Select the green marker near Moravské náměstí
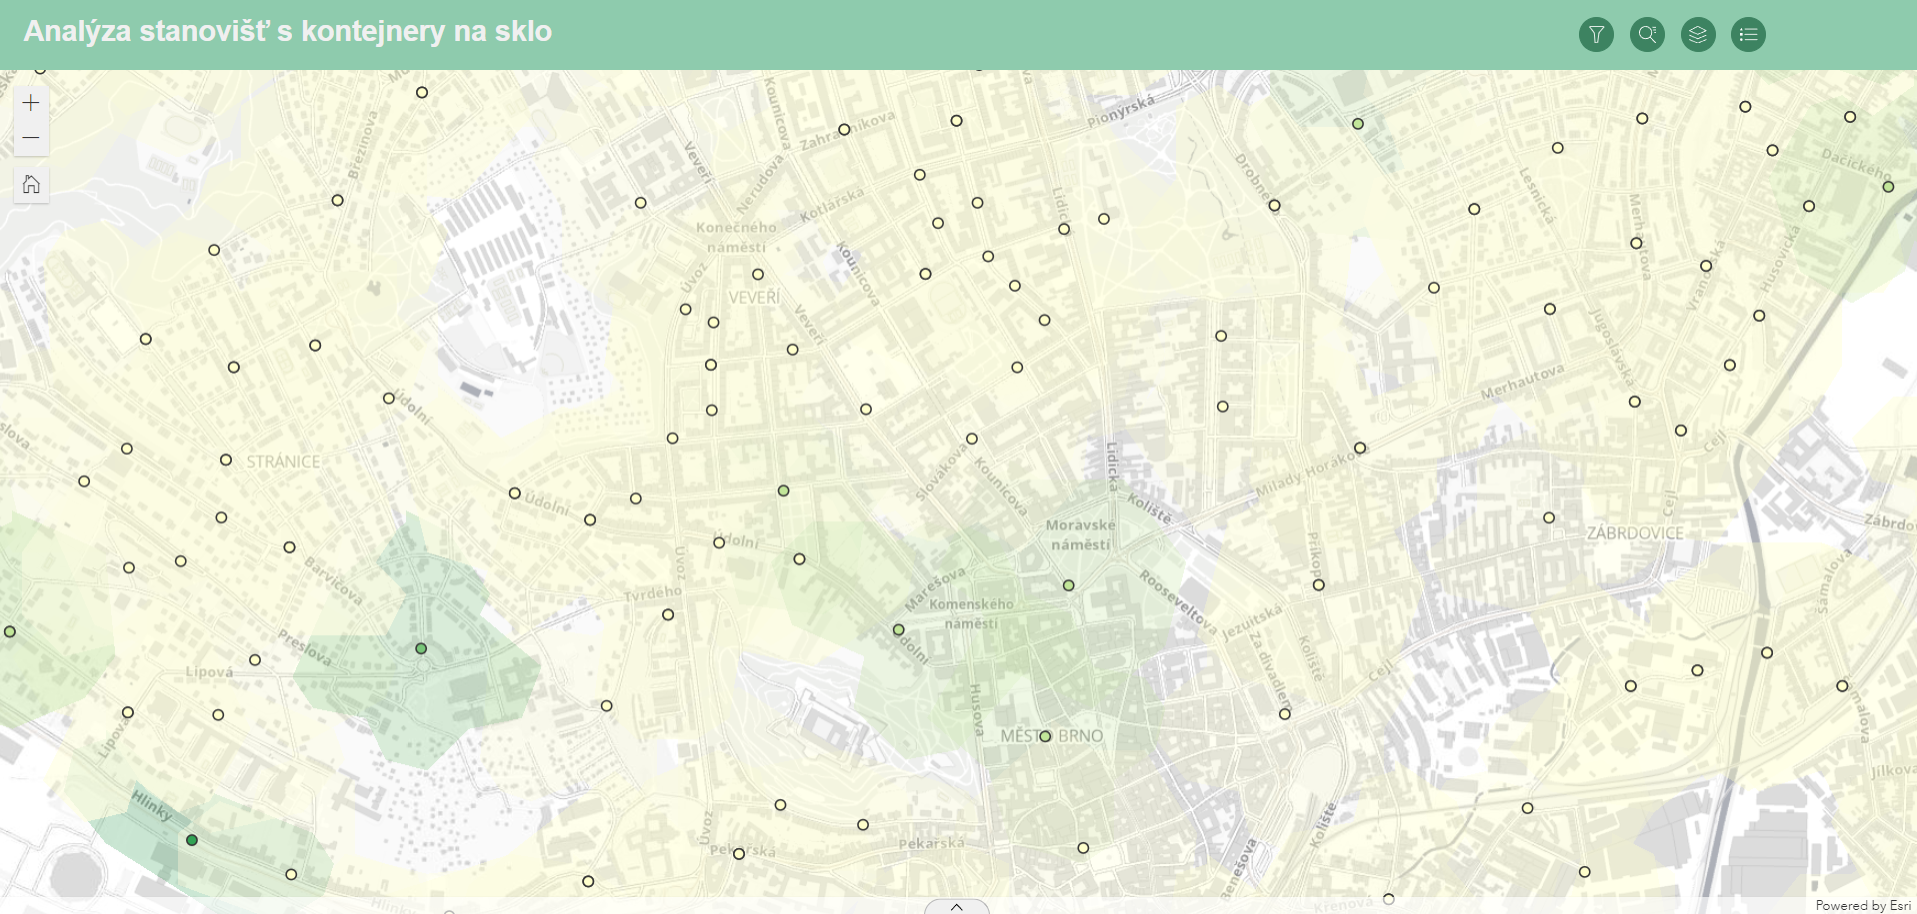Viewport: 1917px width, 914px height. [1069, 585]
